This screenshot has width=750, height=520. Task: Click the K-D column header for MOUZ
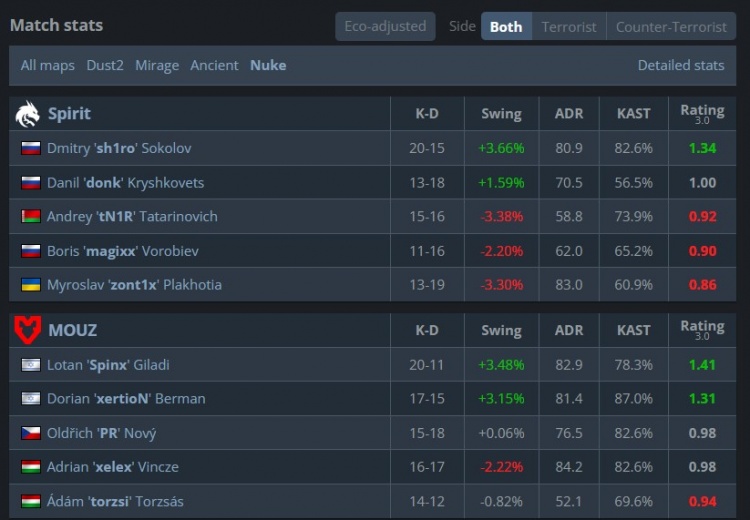tap(427, 330)
